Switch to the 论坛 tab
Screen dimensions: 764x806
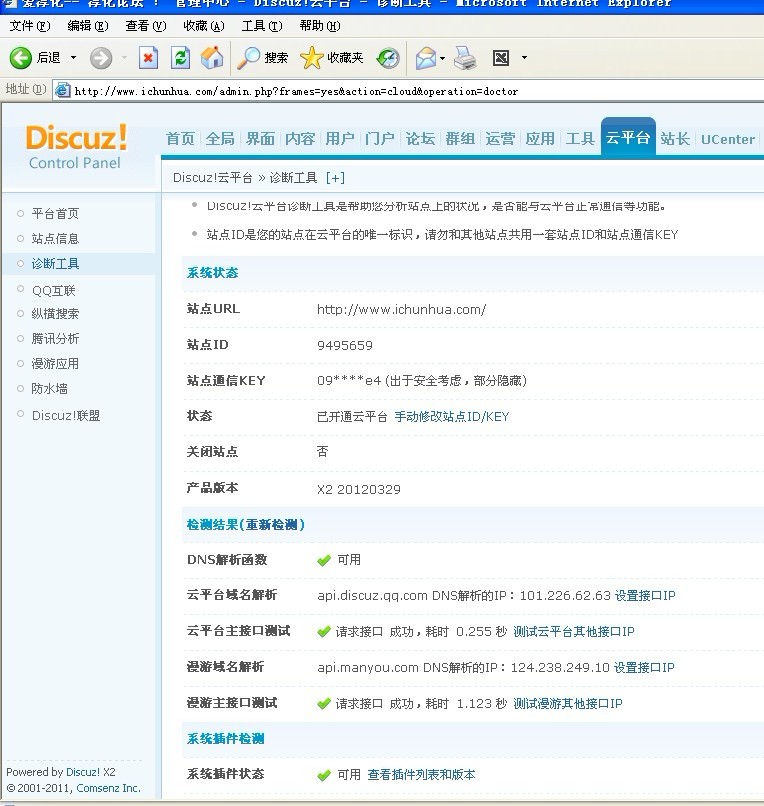pyautogui.click(x=420, y=138)
